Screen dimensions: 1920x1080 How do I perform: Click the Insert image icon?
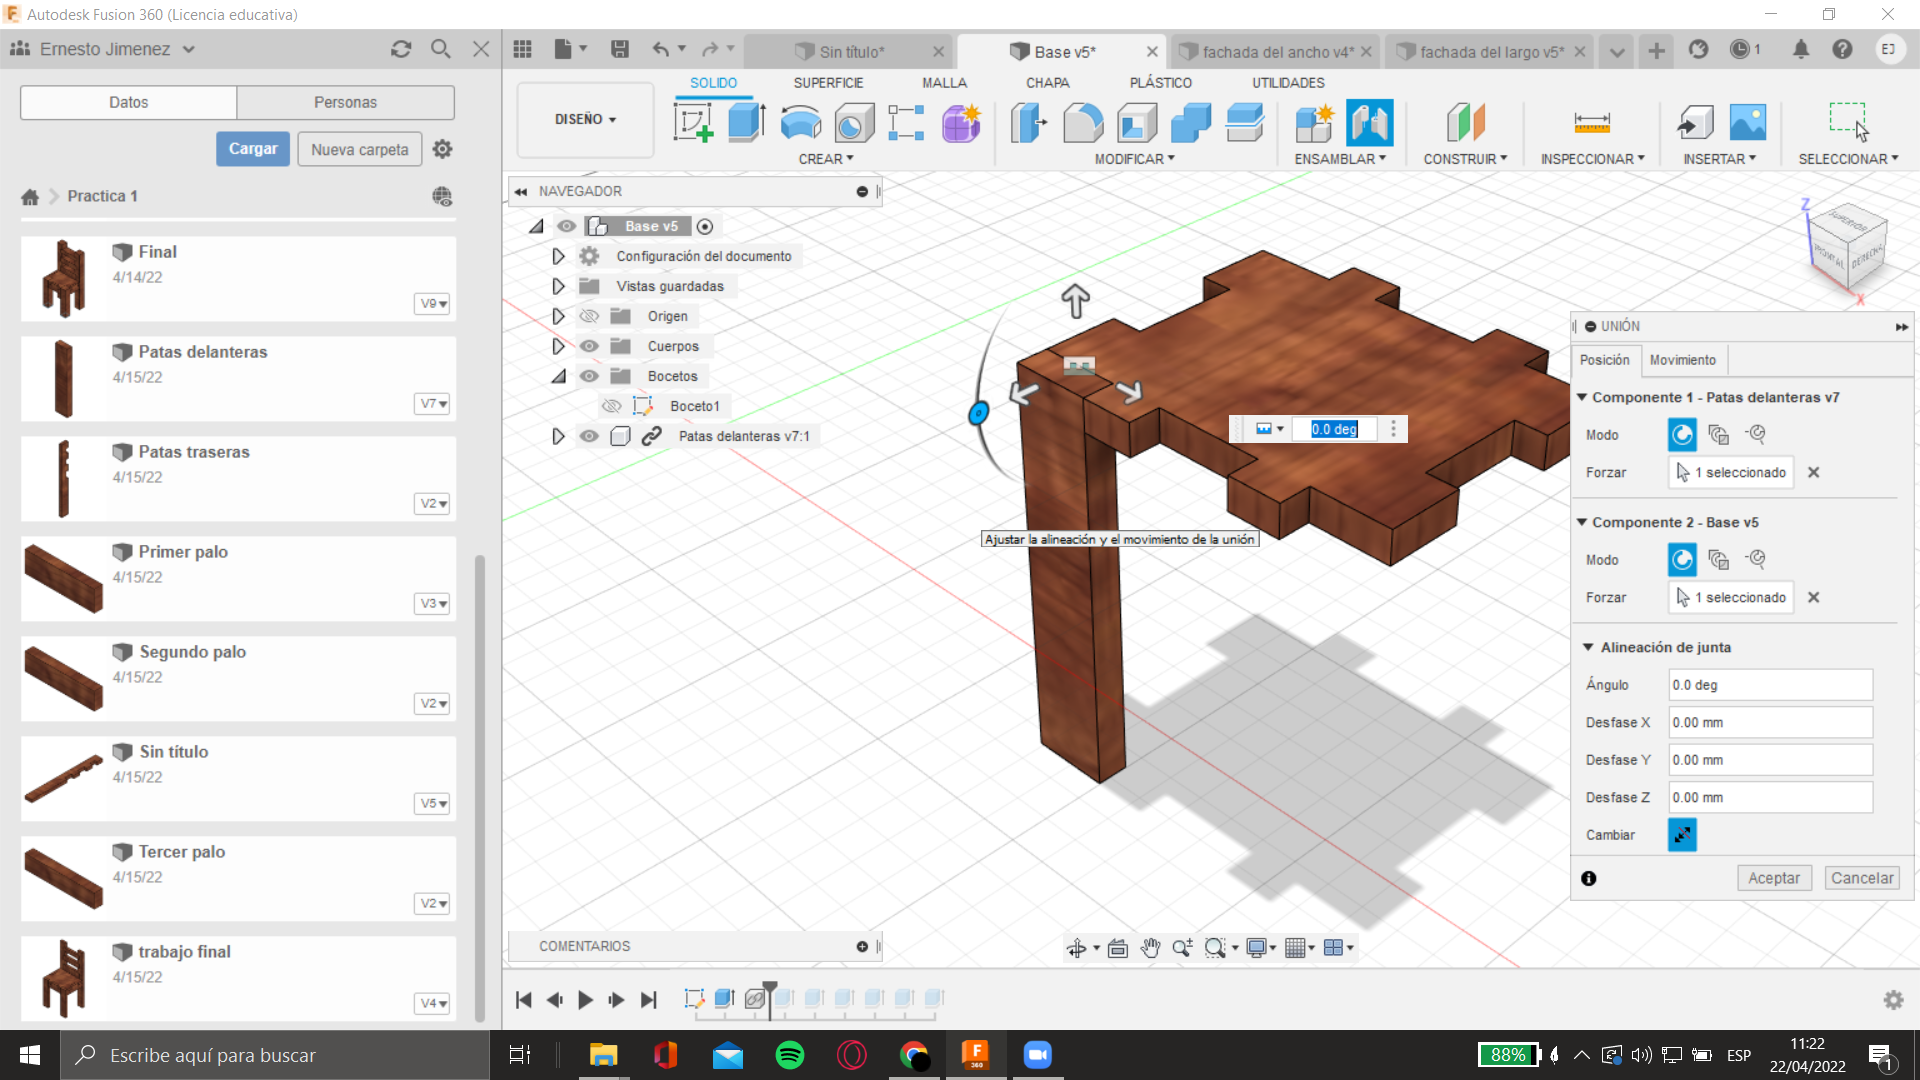[1747, 123]
